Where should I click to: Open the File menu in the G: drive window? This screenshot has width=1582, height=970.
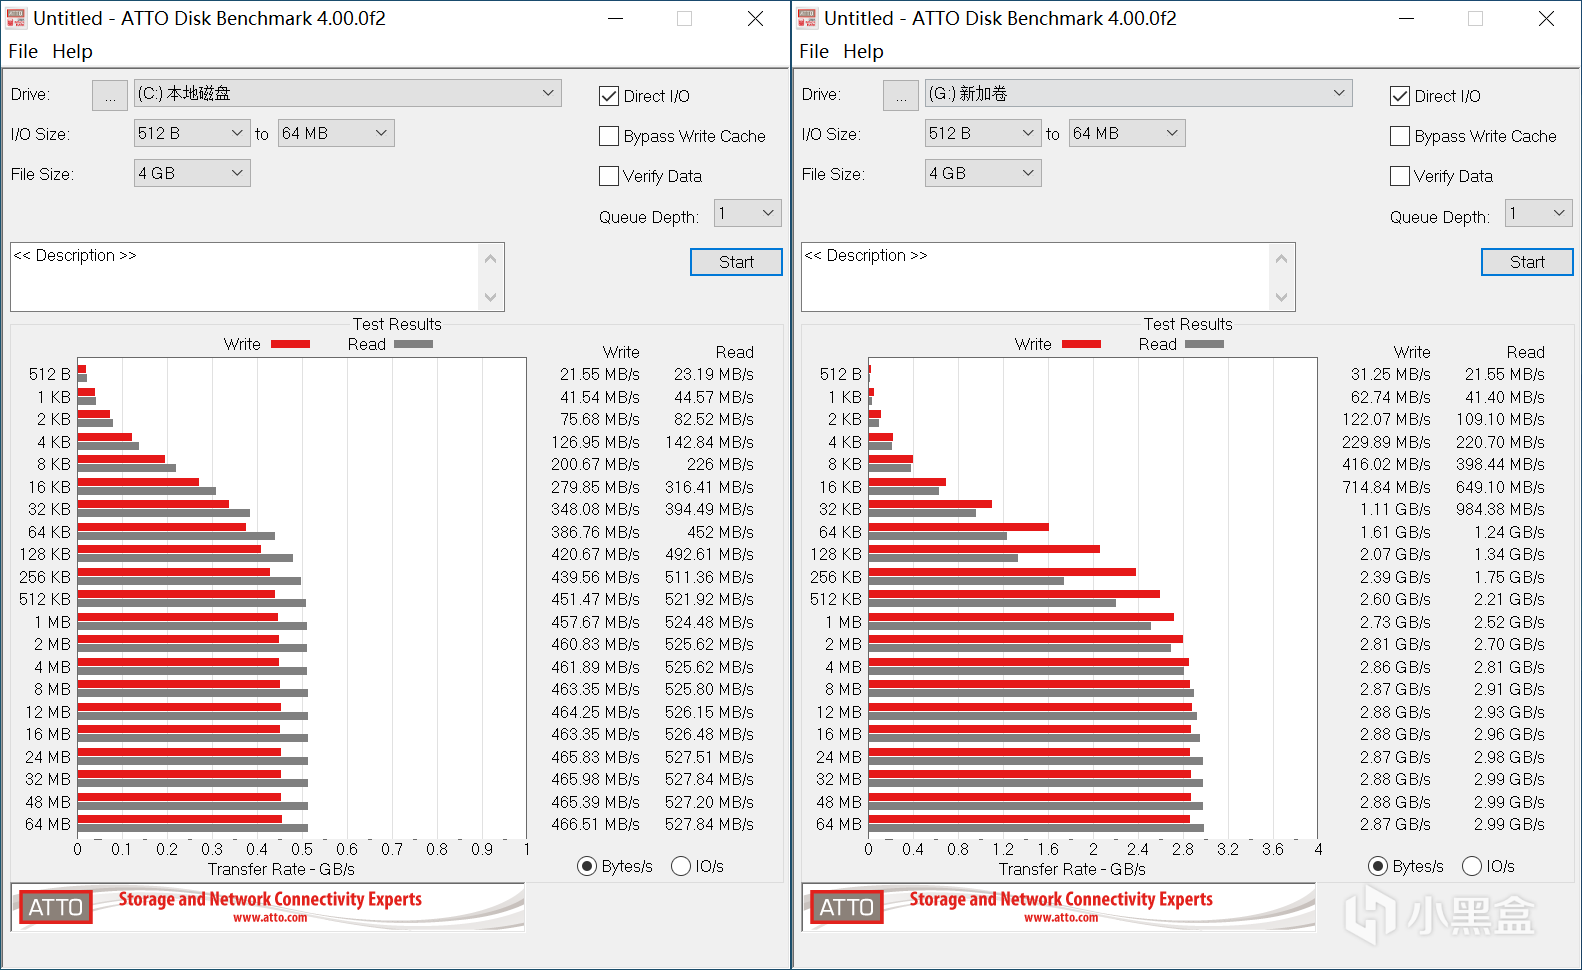coord(814,51)
